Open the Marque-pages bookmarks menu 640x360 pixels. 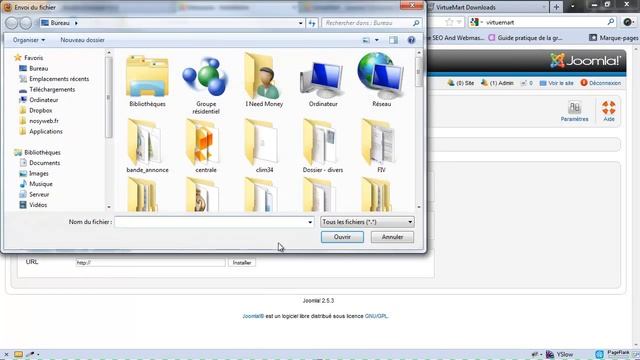click(614, 38)
